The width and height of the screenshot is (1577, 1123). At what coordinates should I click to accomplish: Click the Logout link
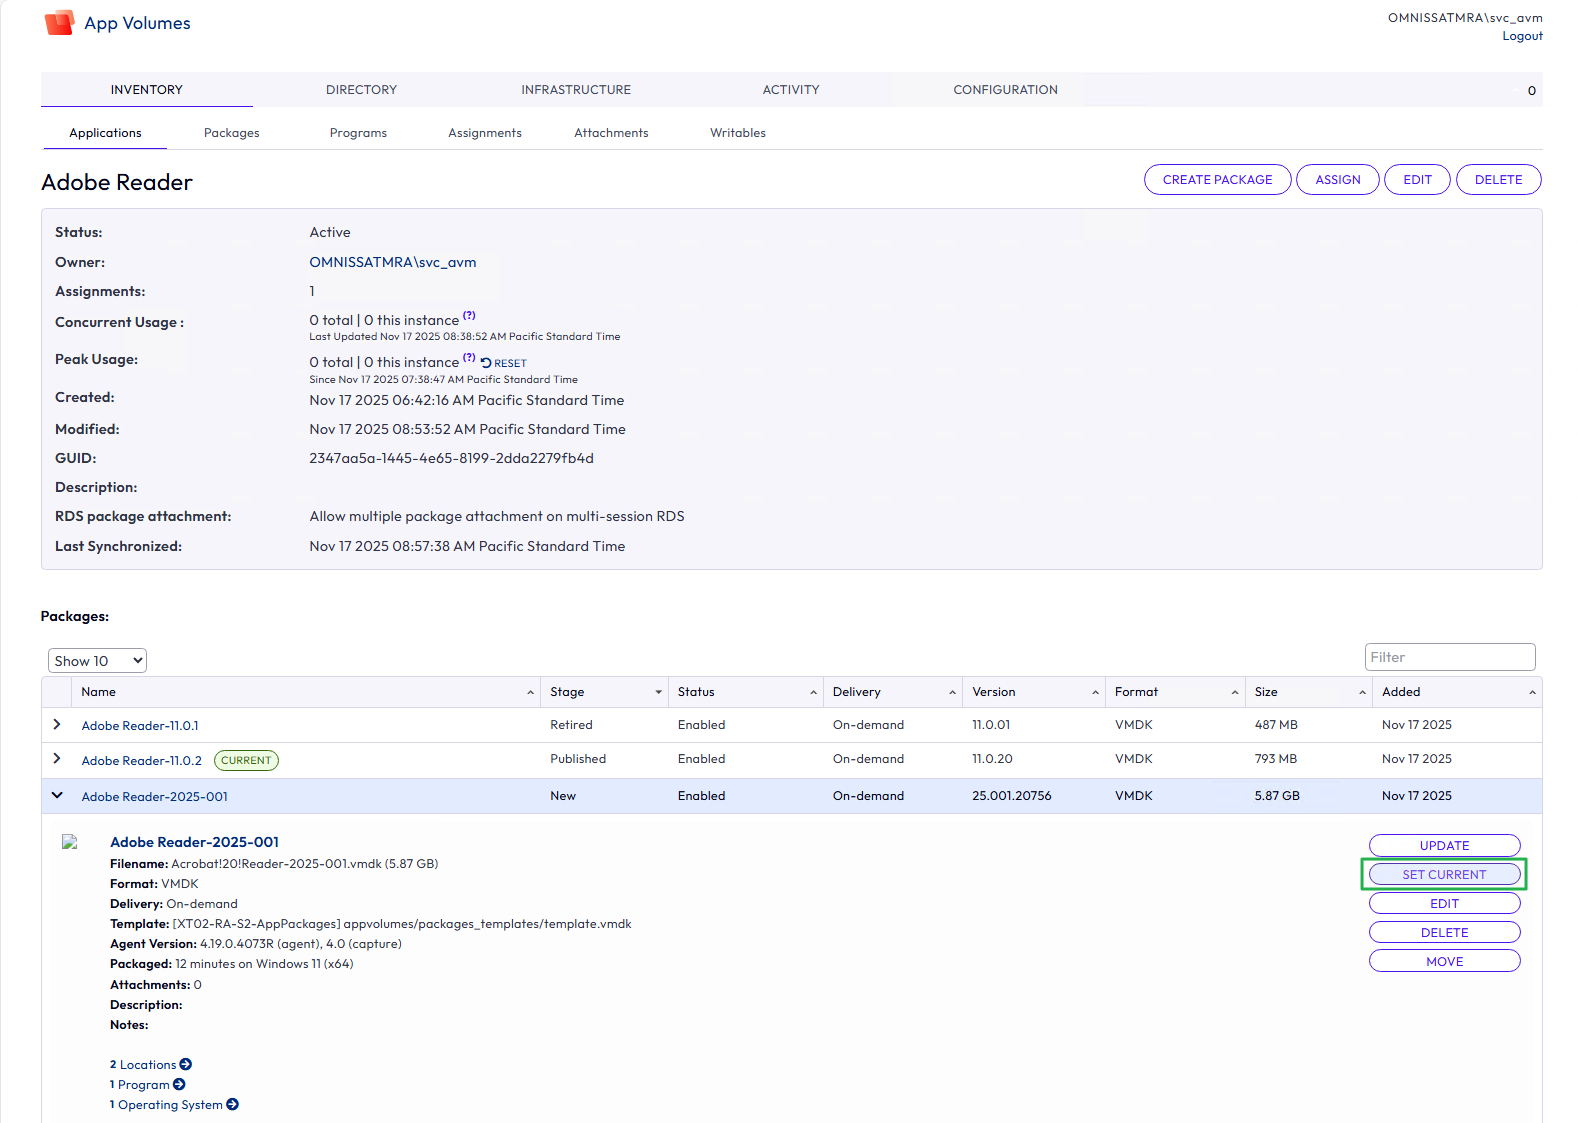[1522, 36]
